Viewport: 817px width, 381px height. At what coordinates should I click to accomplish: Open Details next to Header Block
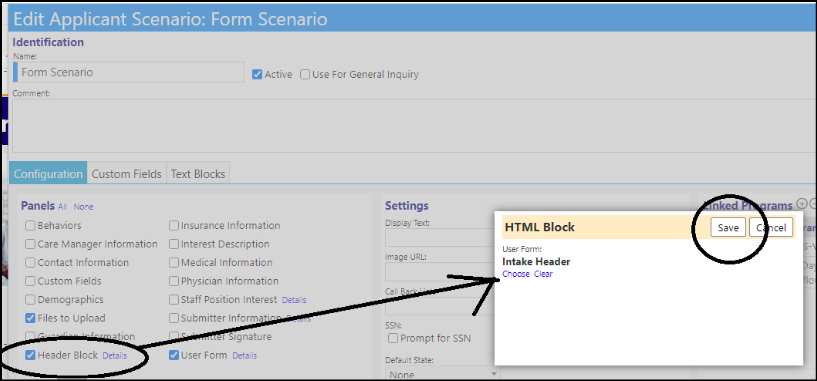(x=115, y=355)
